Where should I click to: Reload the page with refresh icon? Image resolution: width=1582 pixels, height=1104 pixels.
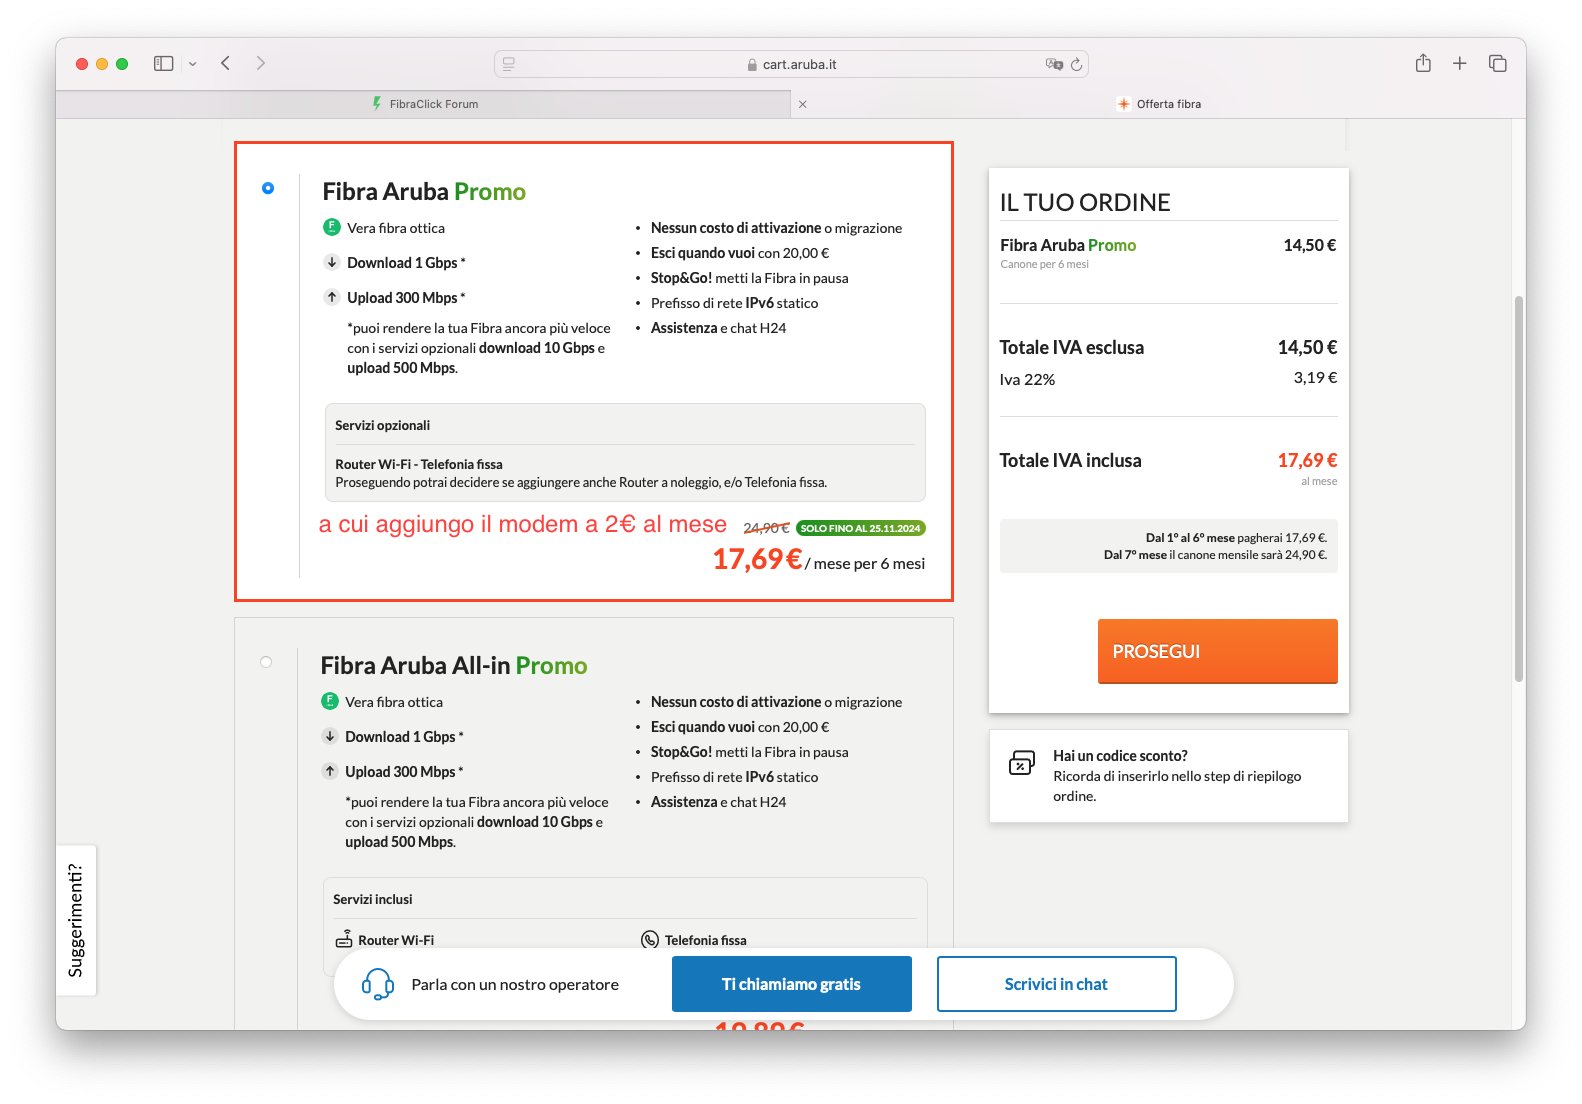1077,64
